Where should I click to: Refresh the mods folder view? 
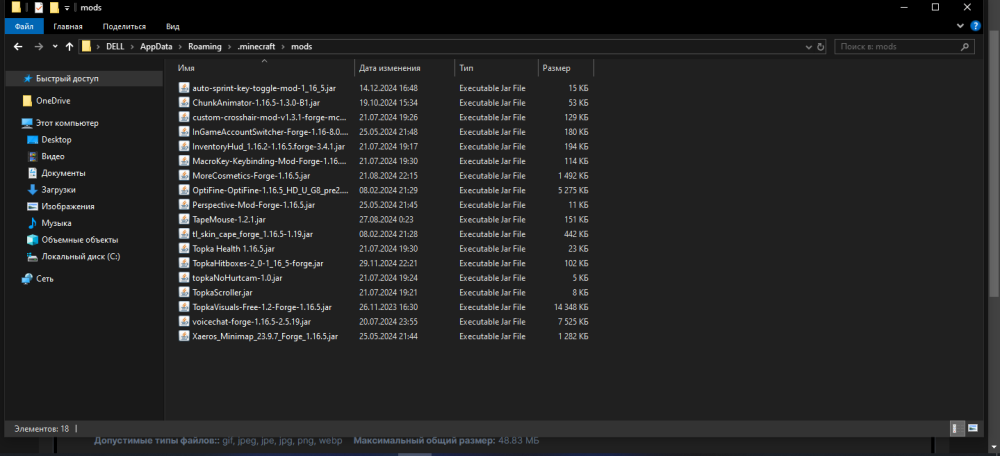click(x=821, y=47)
